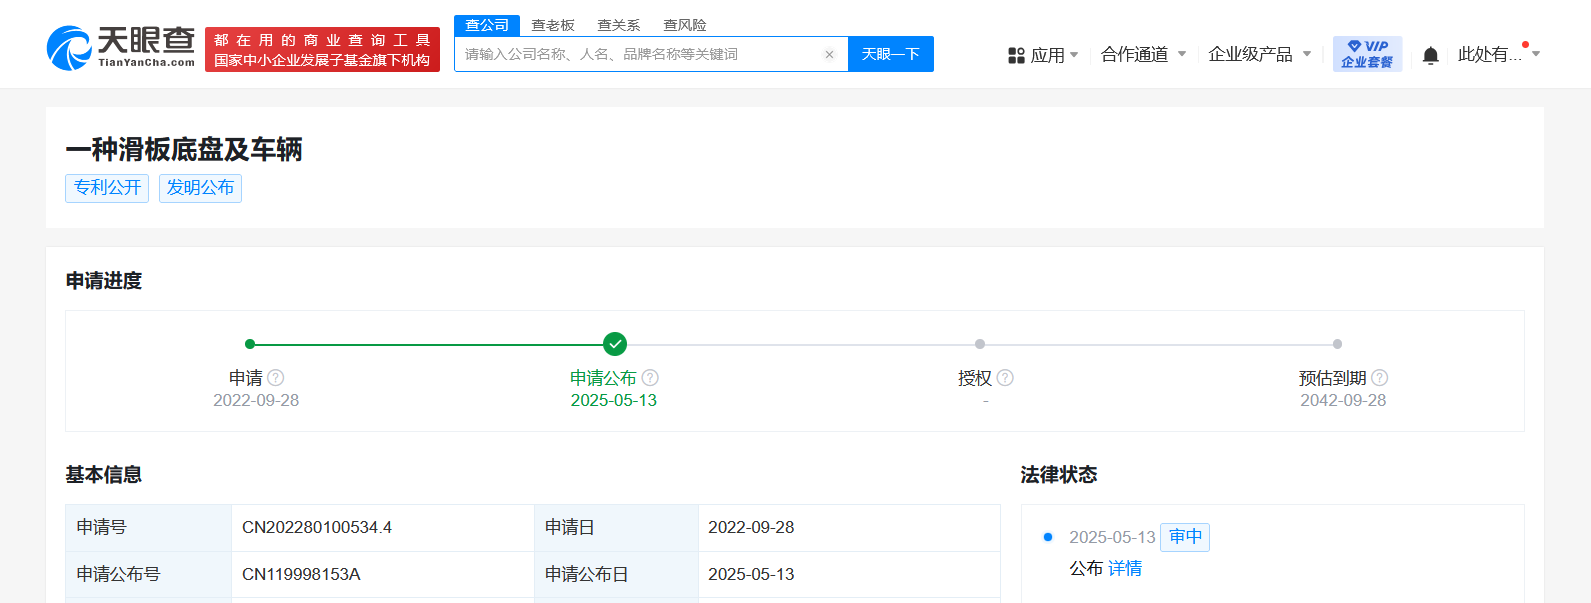Click the patent title 一种滑板底盘及车辆

[x=184, y=149]
